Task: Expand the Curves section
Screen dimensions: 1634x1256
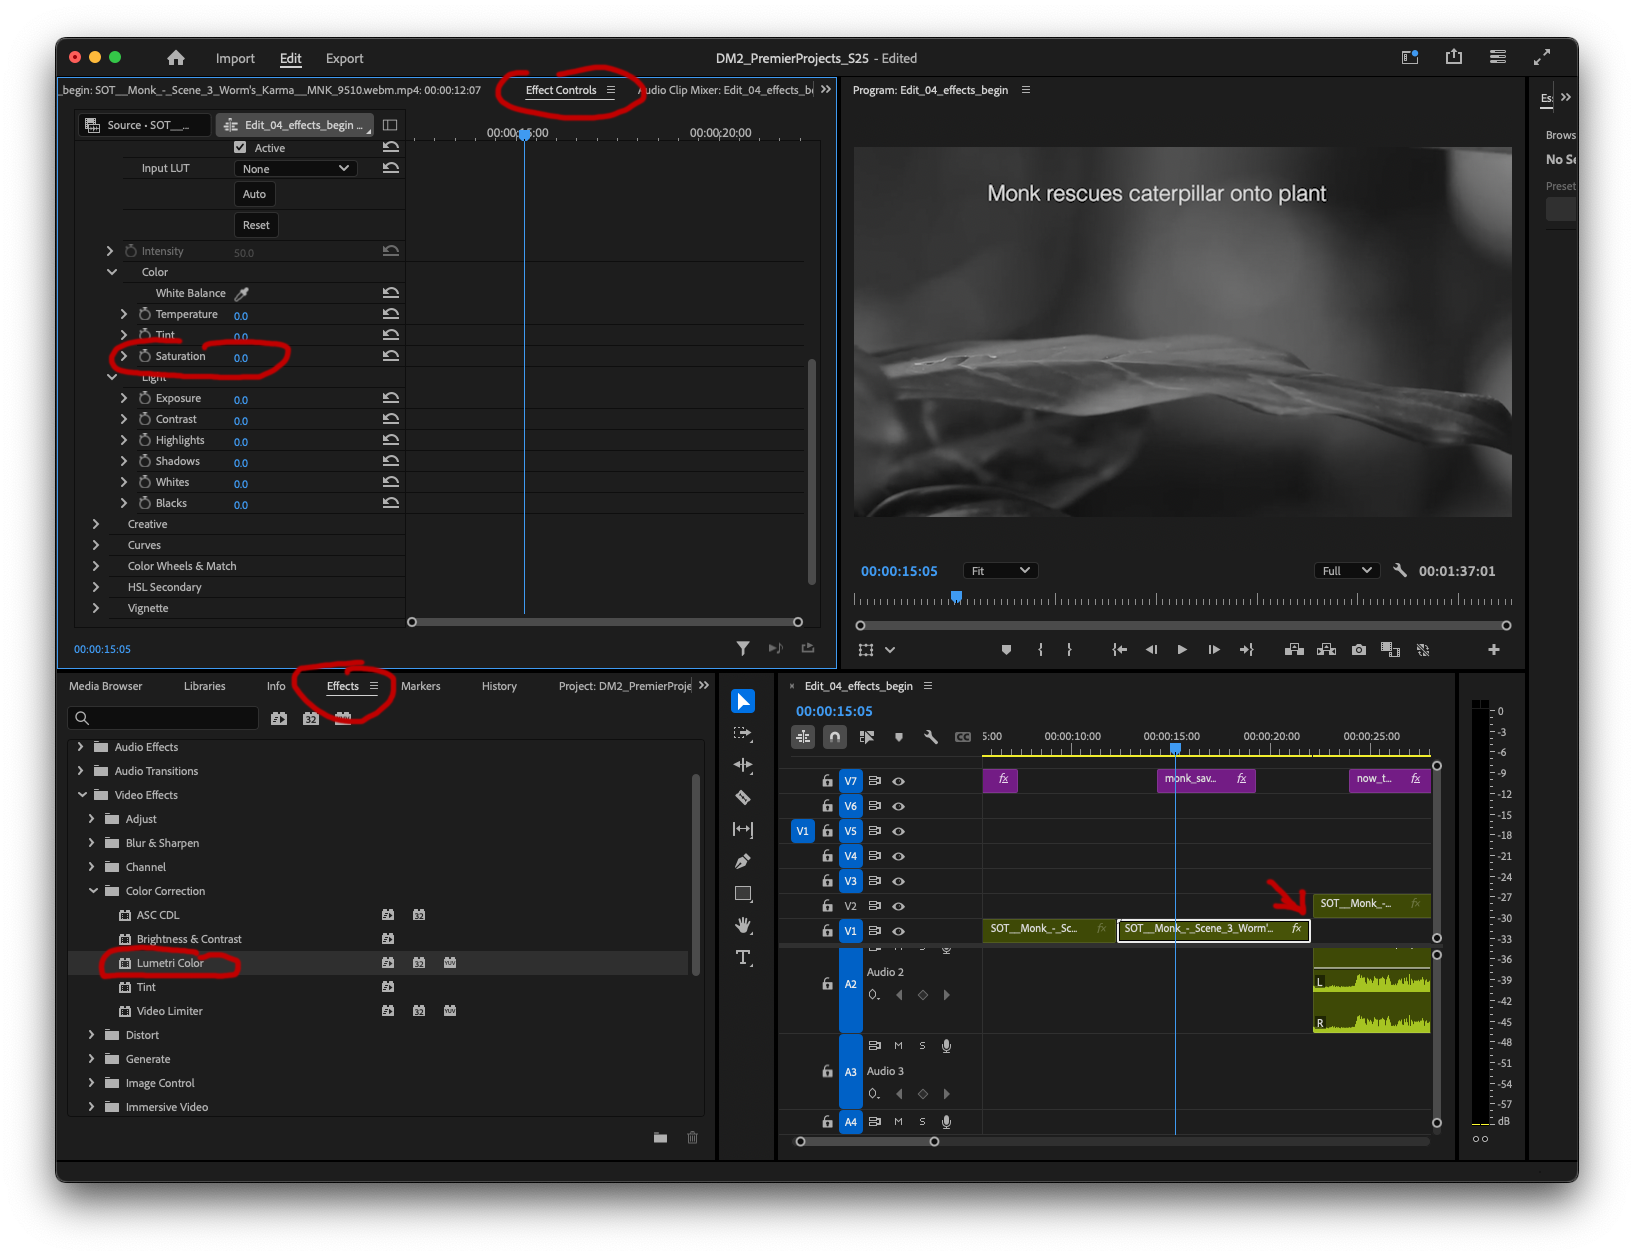Action: (96, 545)
